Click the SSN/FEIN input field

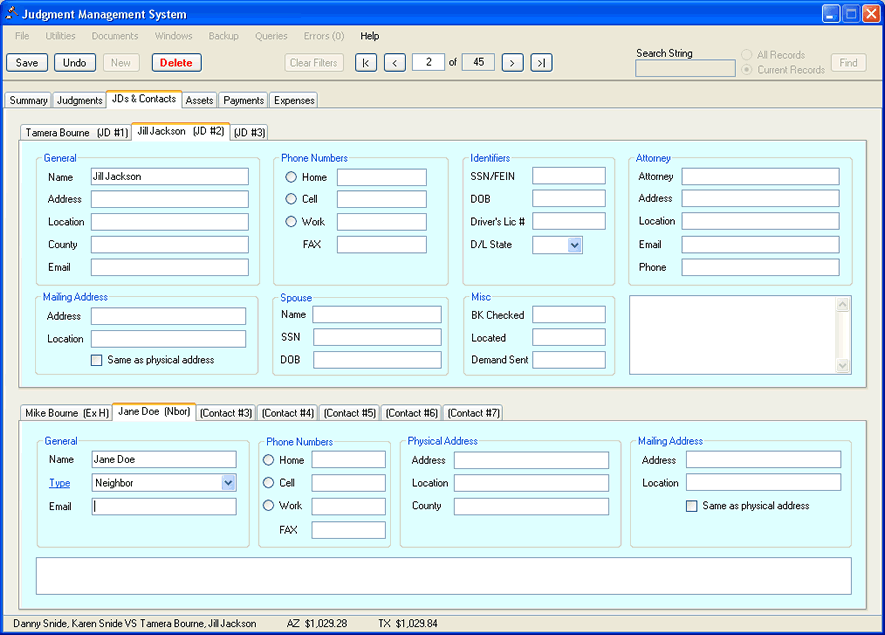(x=568, y=176)
